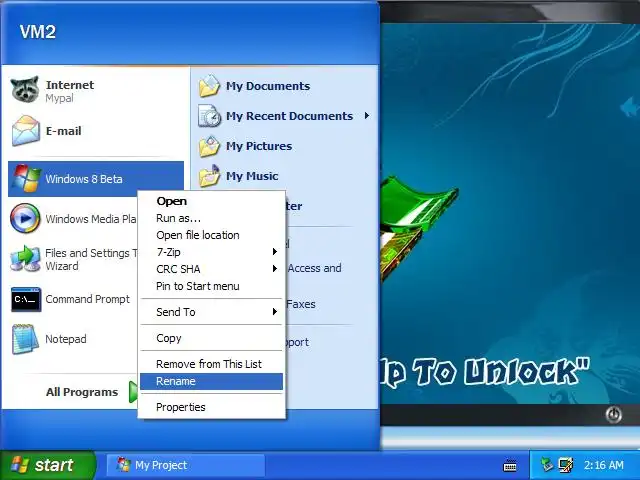This screenshot has height=480, width=640.
Task: Click the My Recent Documents clock icon
Action: pyautogui.click(x=209, y=116)
